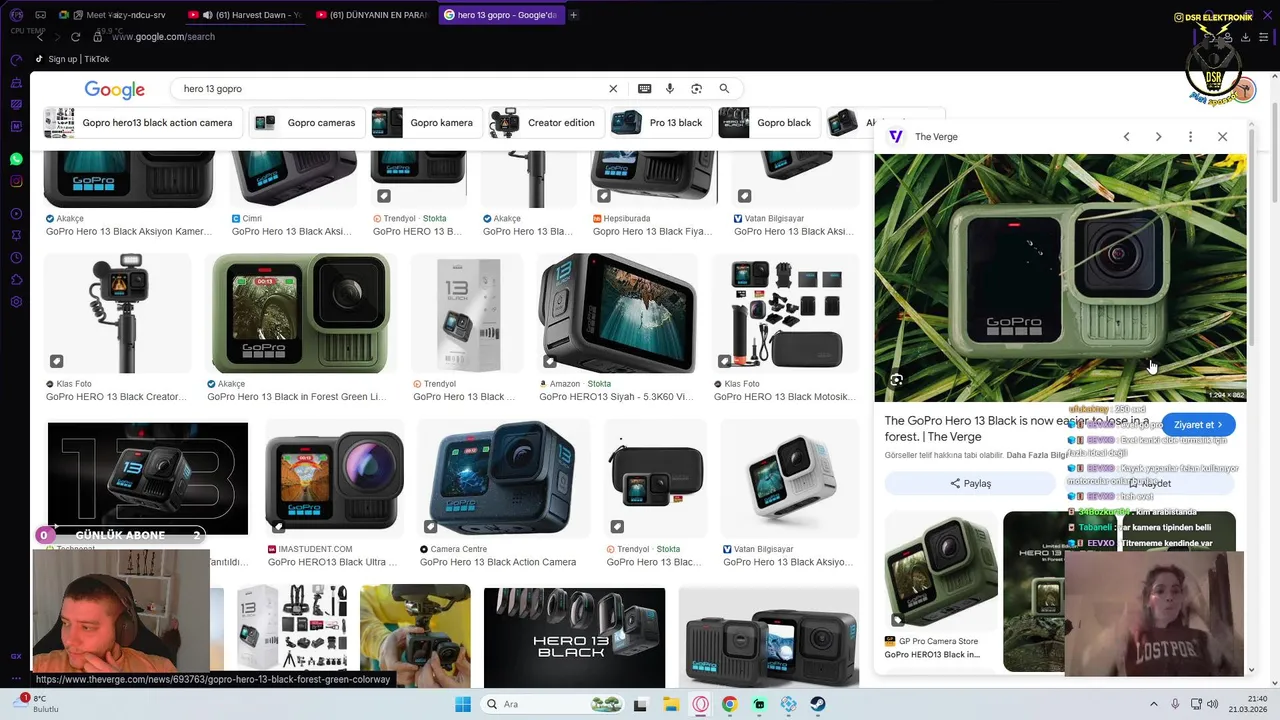
Task: Switch to the Harvest Dawn YouTube tab
Action: pos(245,15)
